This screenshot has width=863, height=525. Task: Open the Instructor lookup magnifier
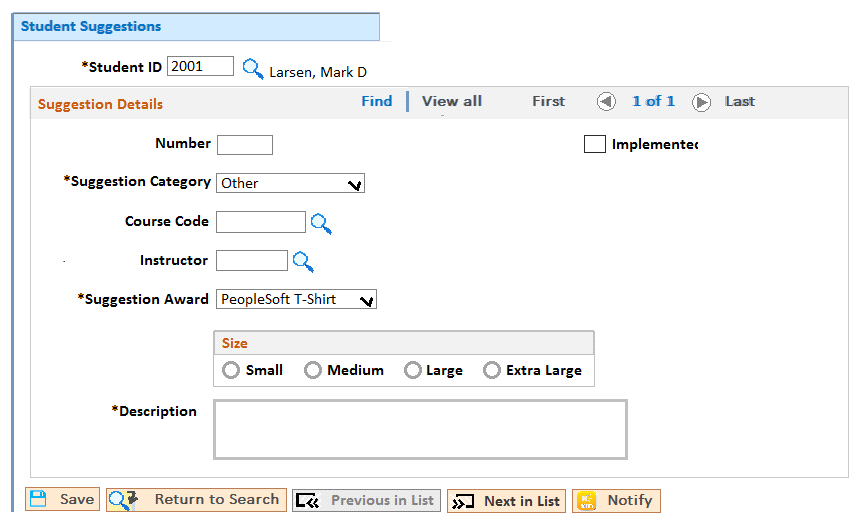point(303,261)
